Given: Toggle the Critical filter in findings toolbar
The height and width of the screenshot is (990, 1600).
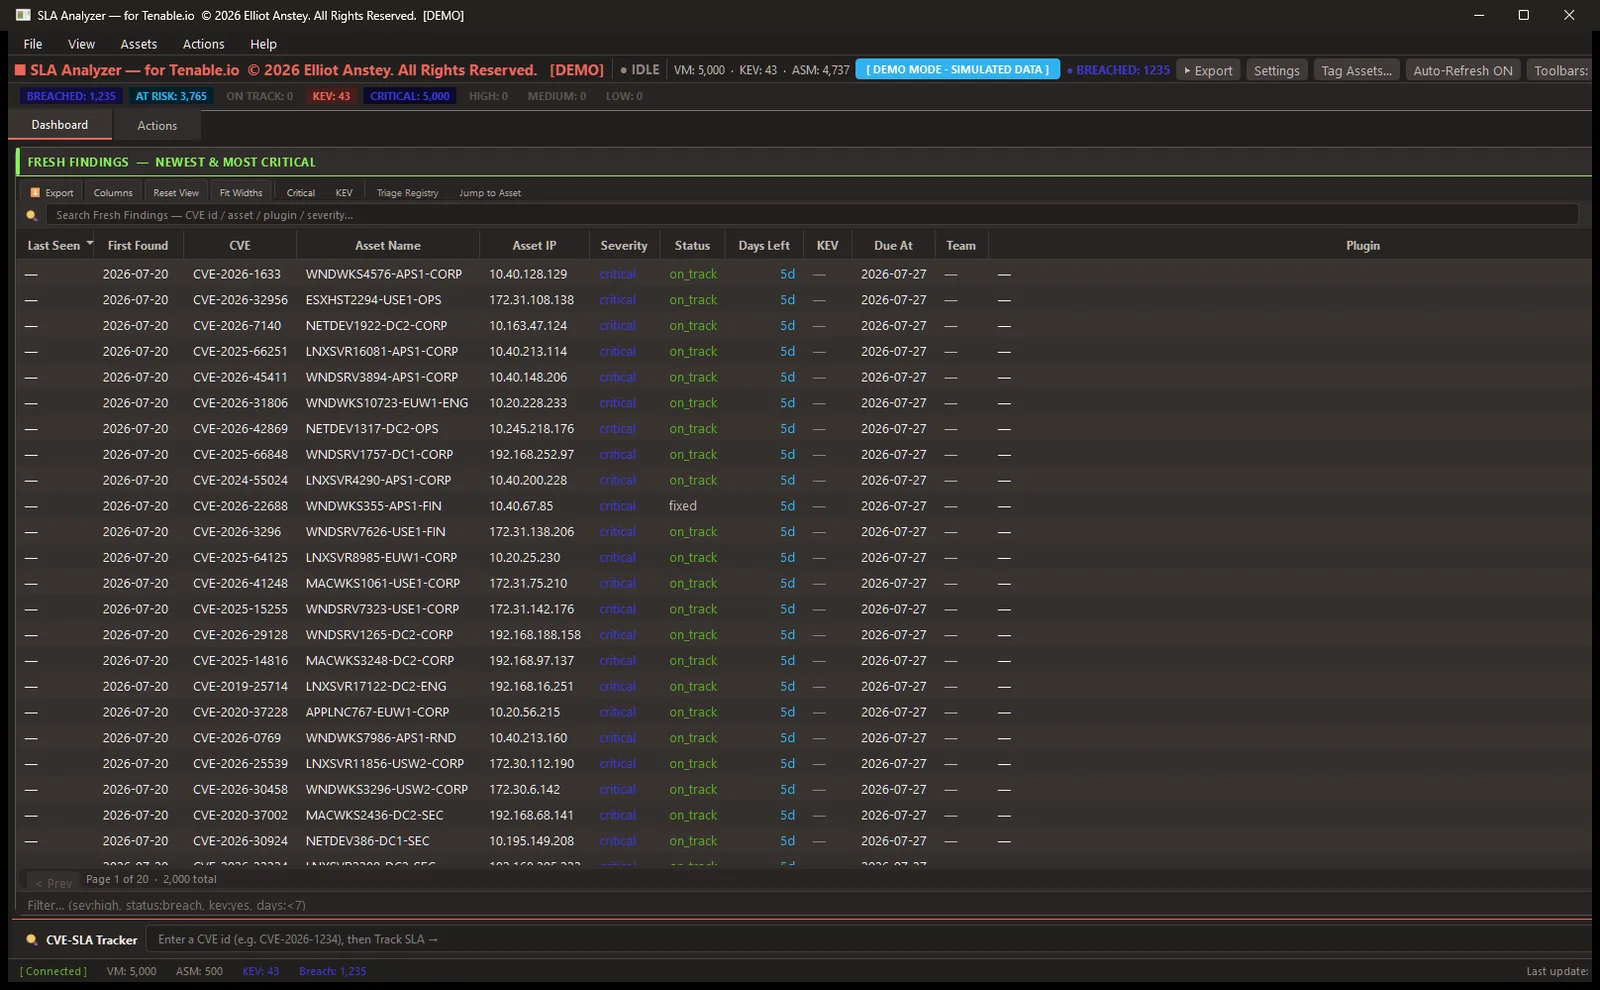Looking at the screenshot, I should coord(300,192).
